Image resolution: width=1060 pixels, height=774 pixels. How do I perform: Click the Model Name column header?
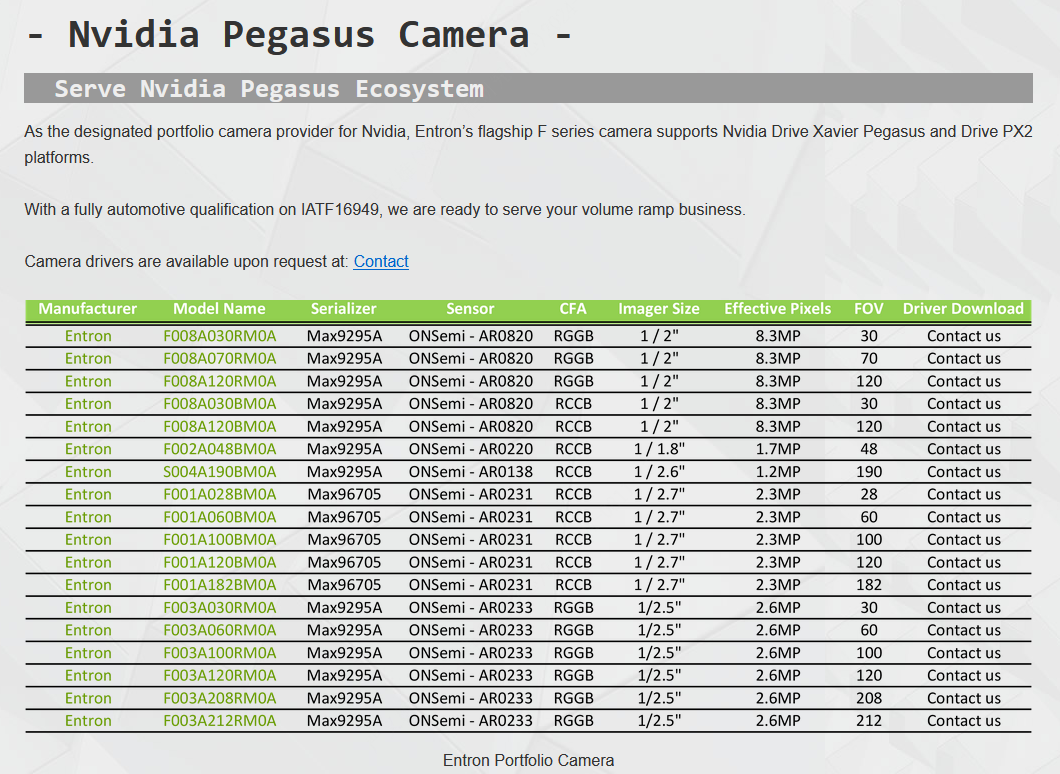[219, 309]
